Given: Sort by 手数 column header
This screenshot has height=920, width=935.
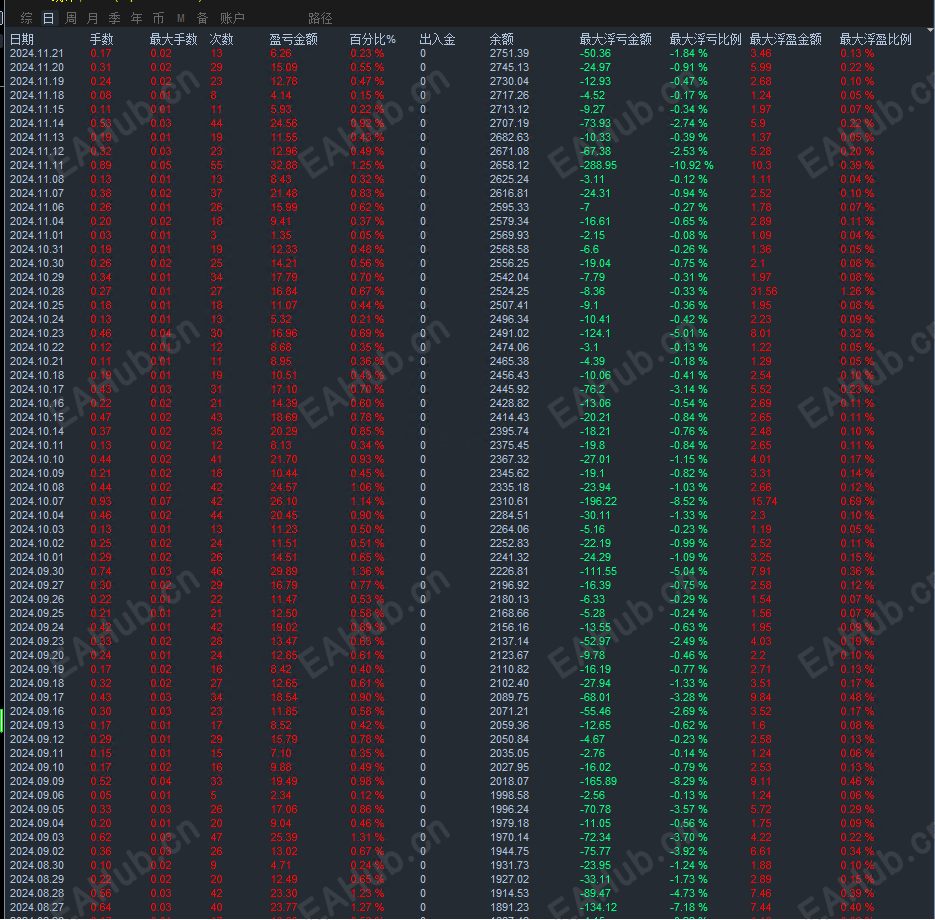Looking at the screenshot, I should (x=101, y=40).
